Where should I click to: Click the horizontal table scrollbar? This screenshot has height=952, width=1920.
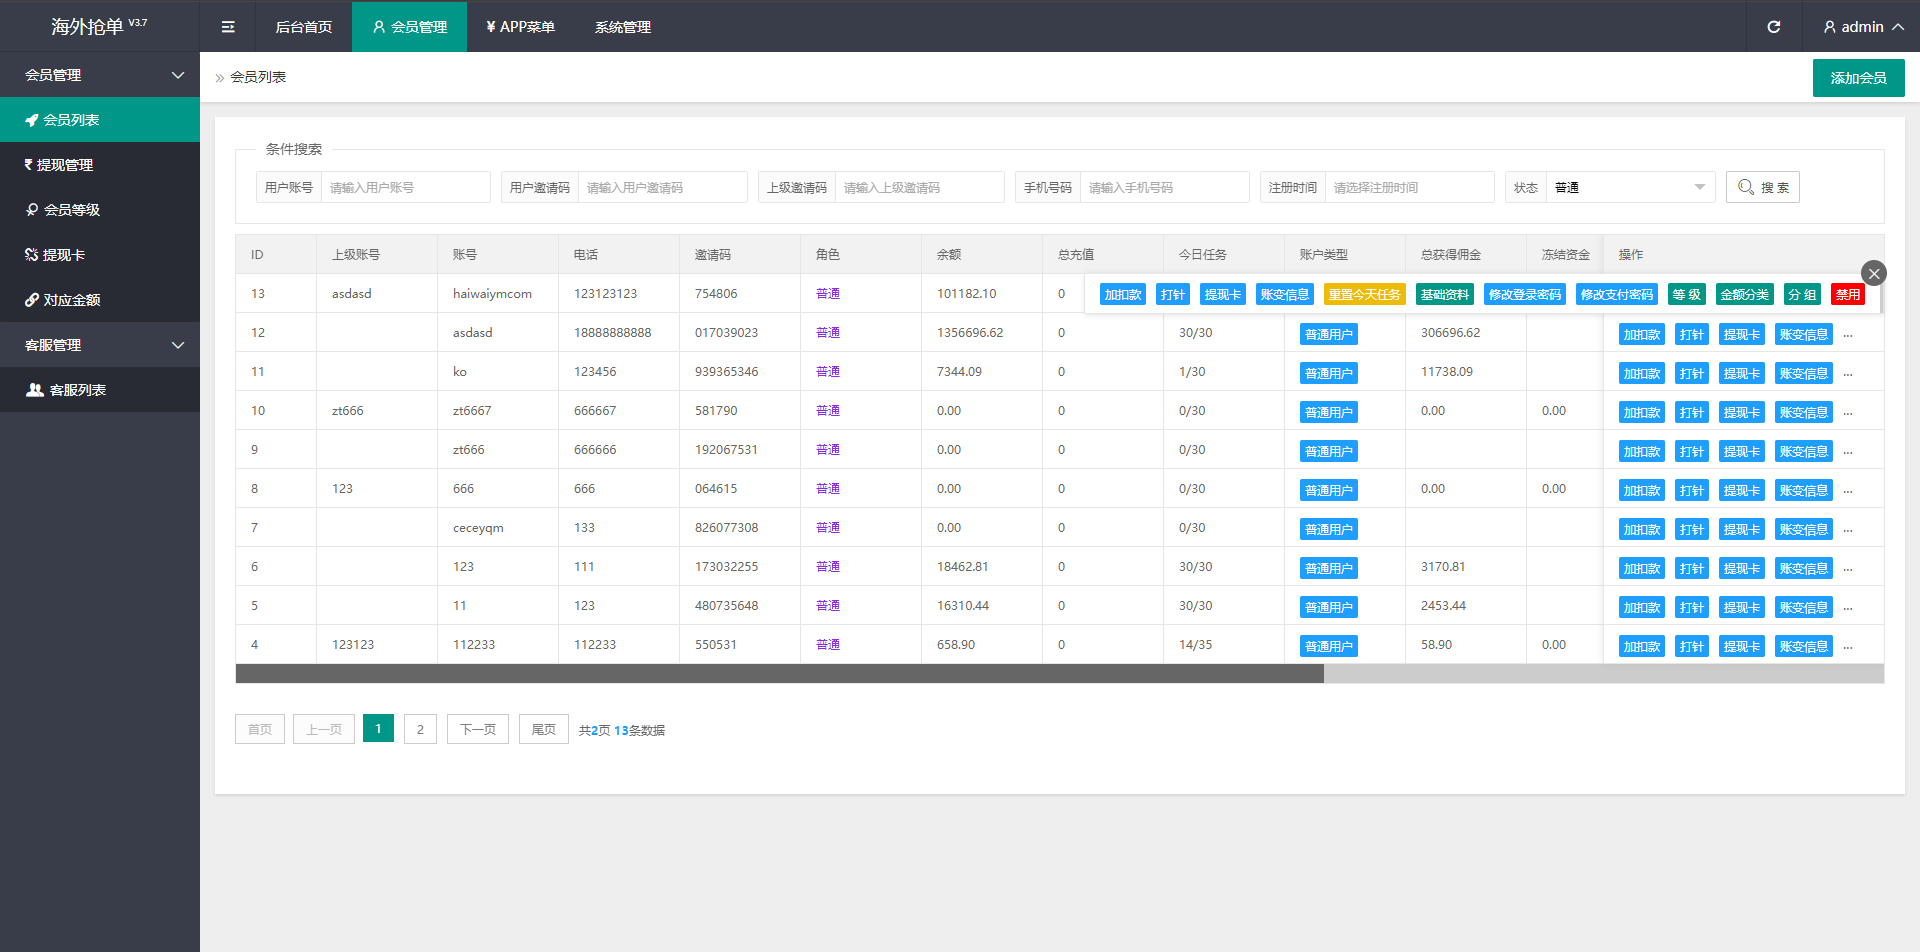779,674
